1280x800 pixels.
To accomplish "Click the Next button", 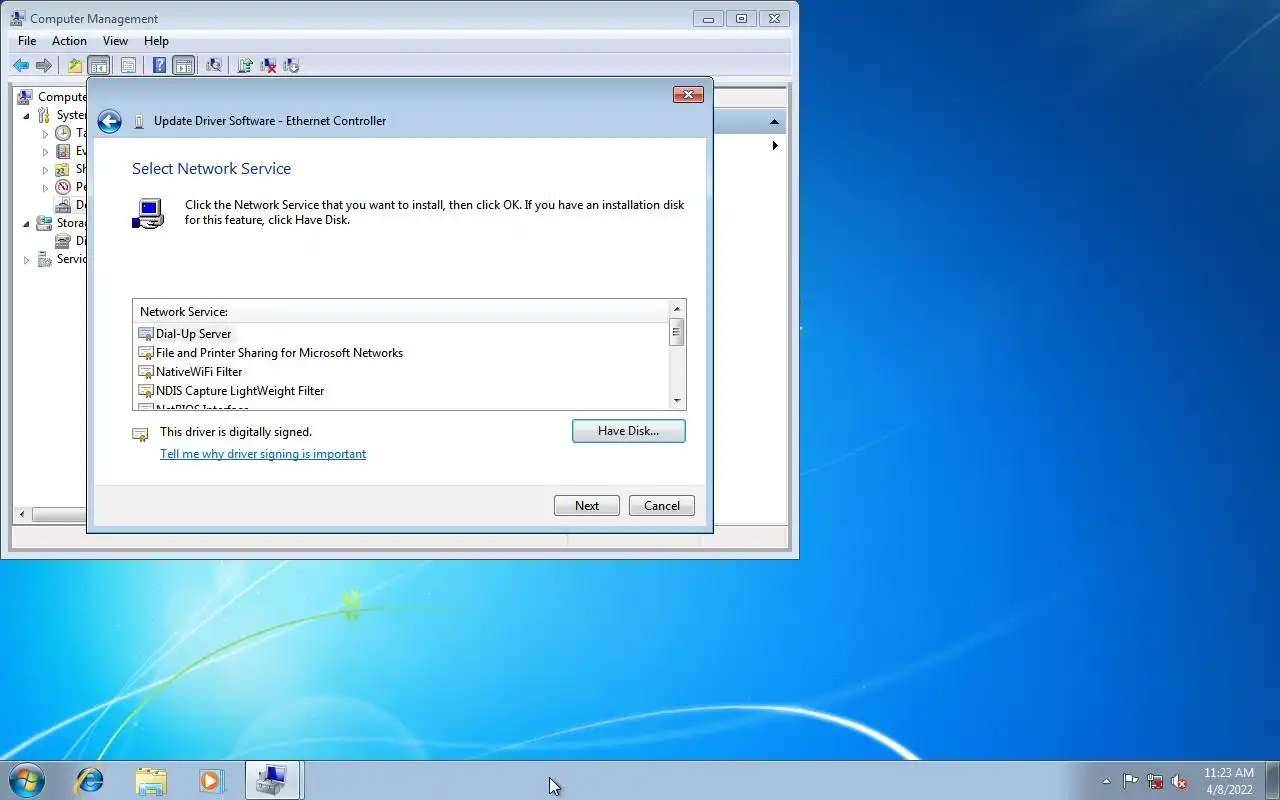I will (587, 506).
